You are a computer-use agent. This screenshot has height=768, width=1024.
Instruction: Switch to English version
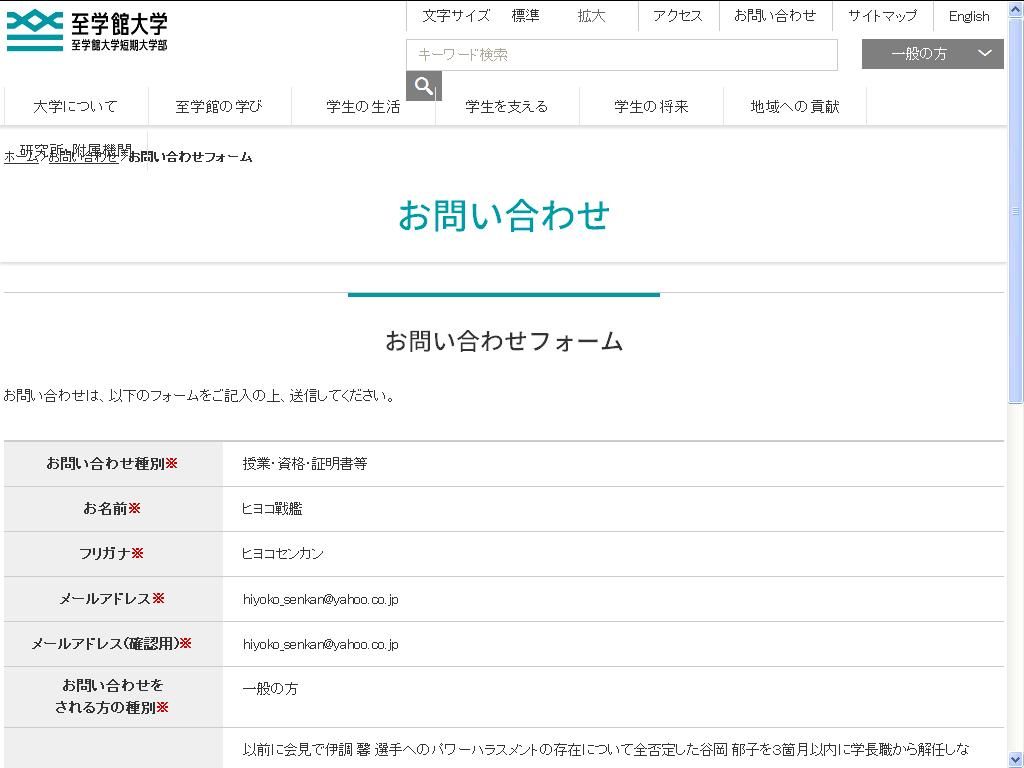coord(968,16)
